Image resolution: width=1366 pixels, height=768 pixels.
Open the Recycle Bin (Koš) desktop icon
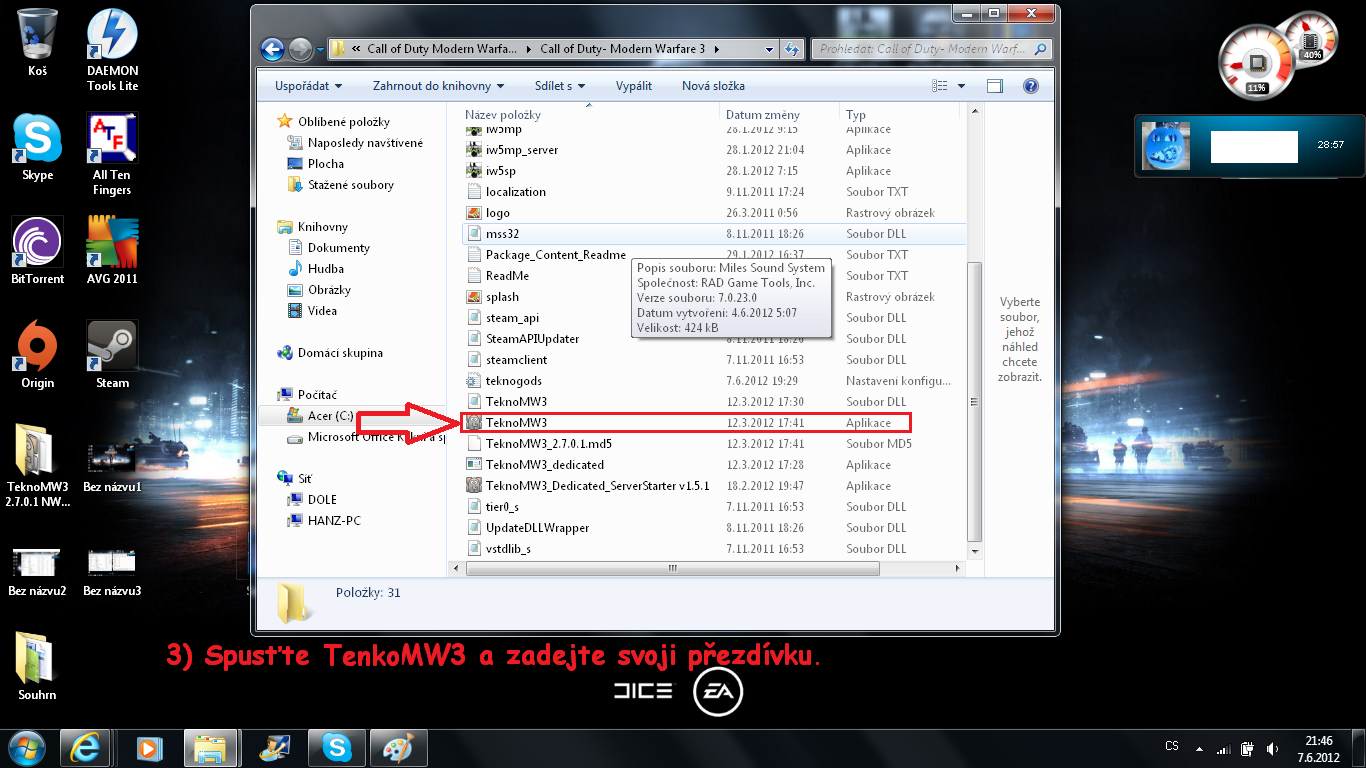(x=38, y=43)
